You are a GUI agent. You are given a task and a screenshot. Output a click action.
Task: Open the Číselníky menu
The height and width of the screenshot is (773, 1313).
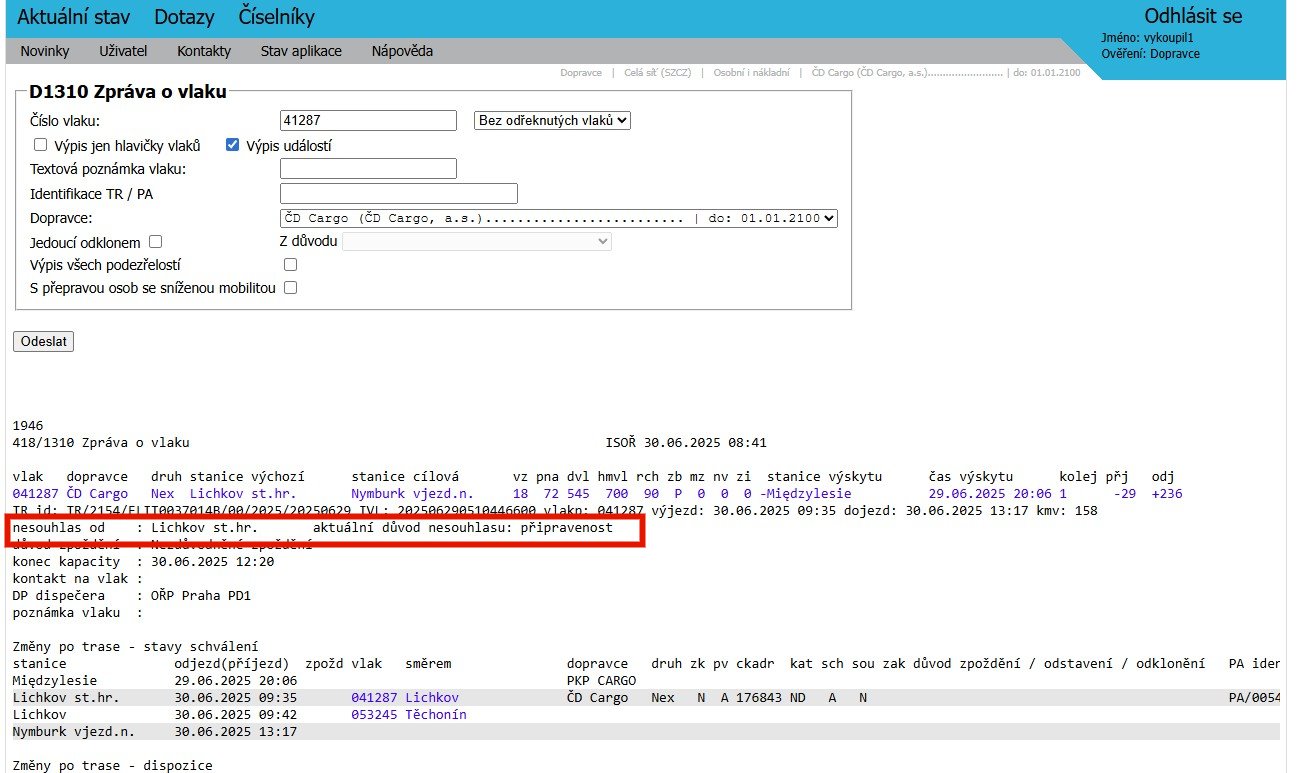(276, 17)
